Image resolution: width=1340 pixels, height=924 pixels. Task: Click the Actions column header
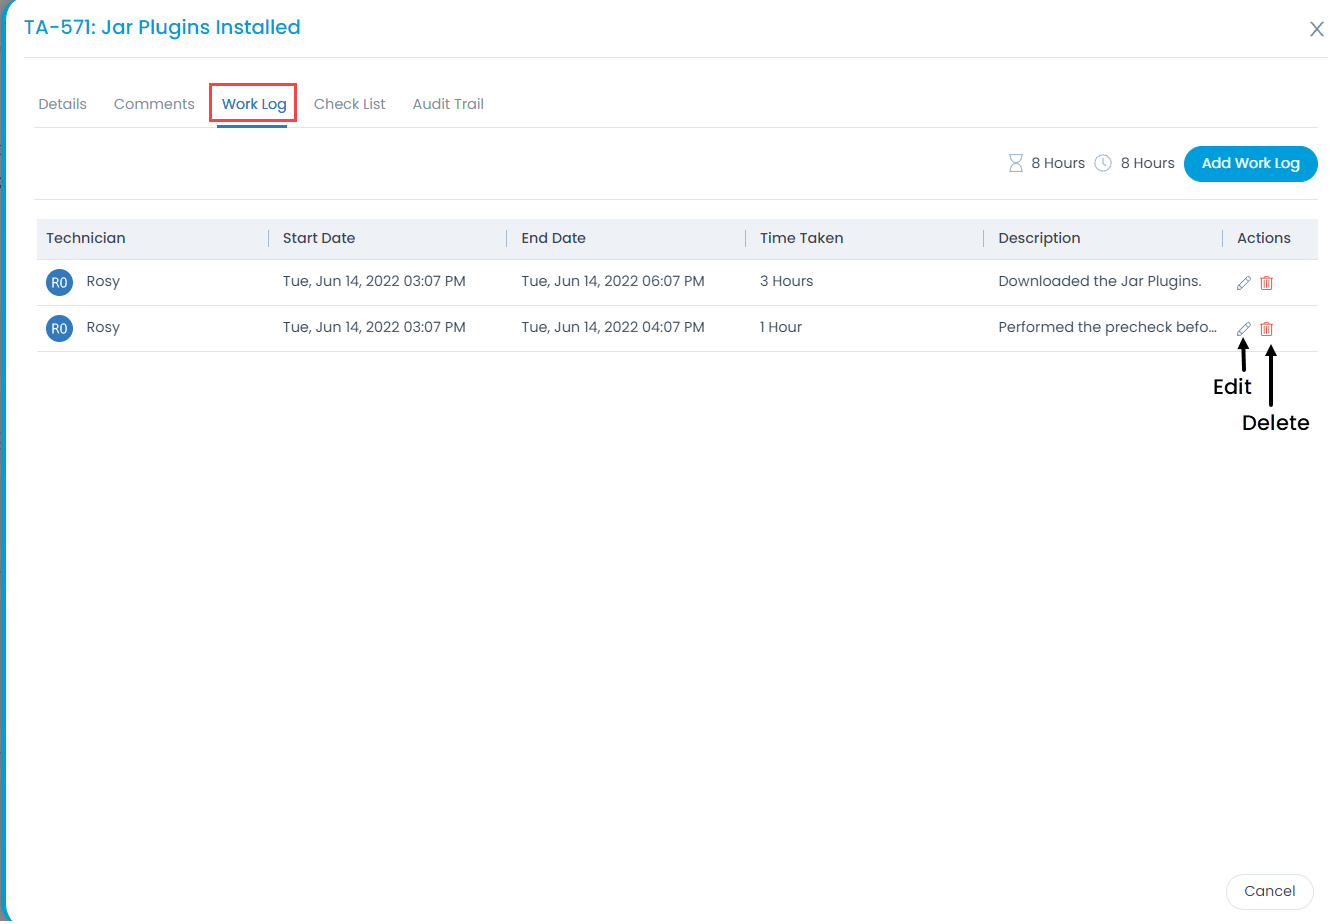coord(1264,238)
